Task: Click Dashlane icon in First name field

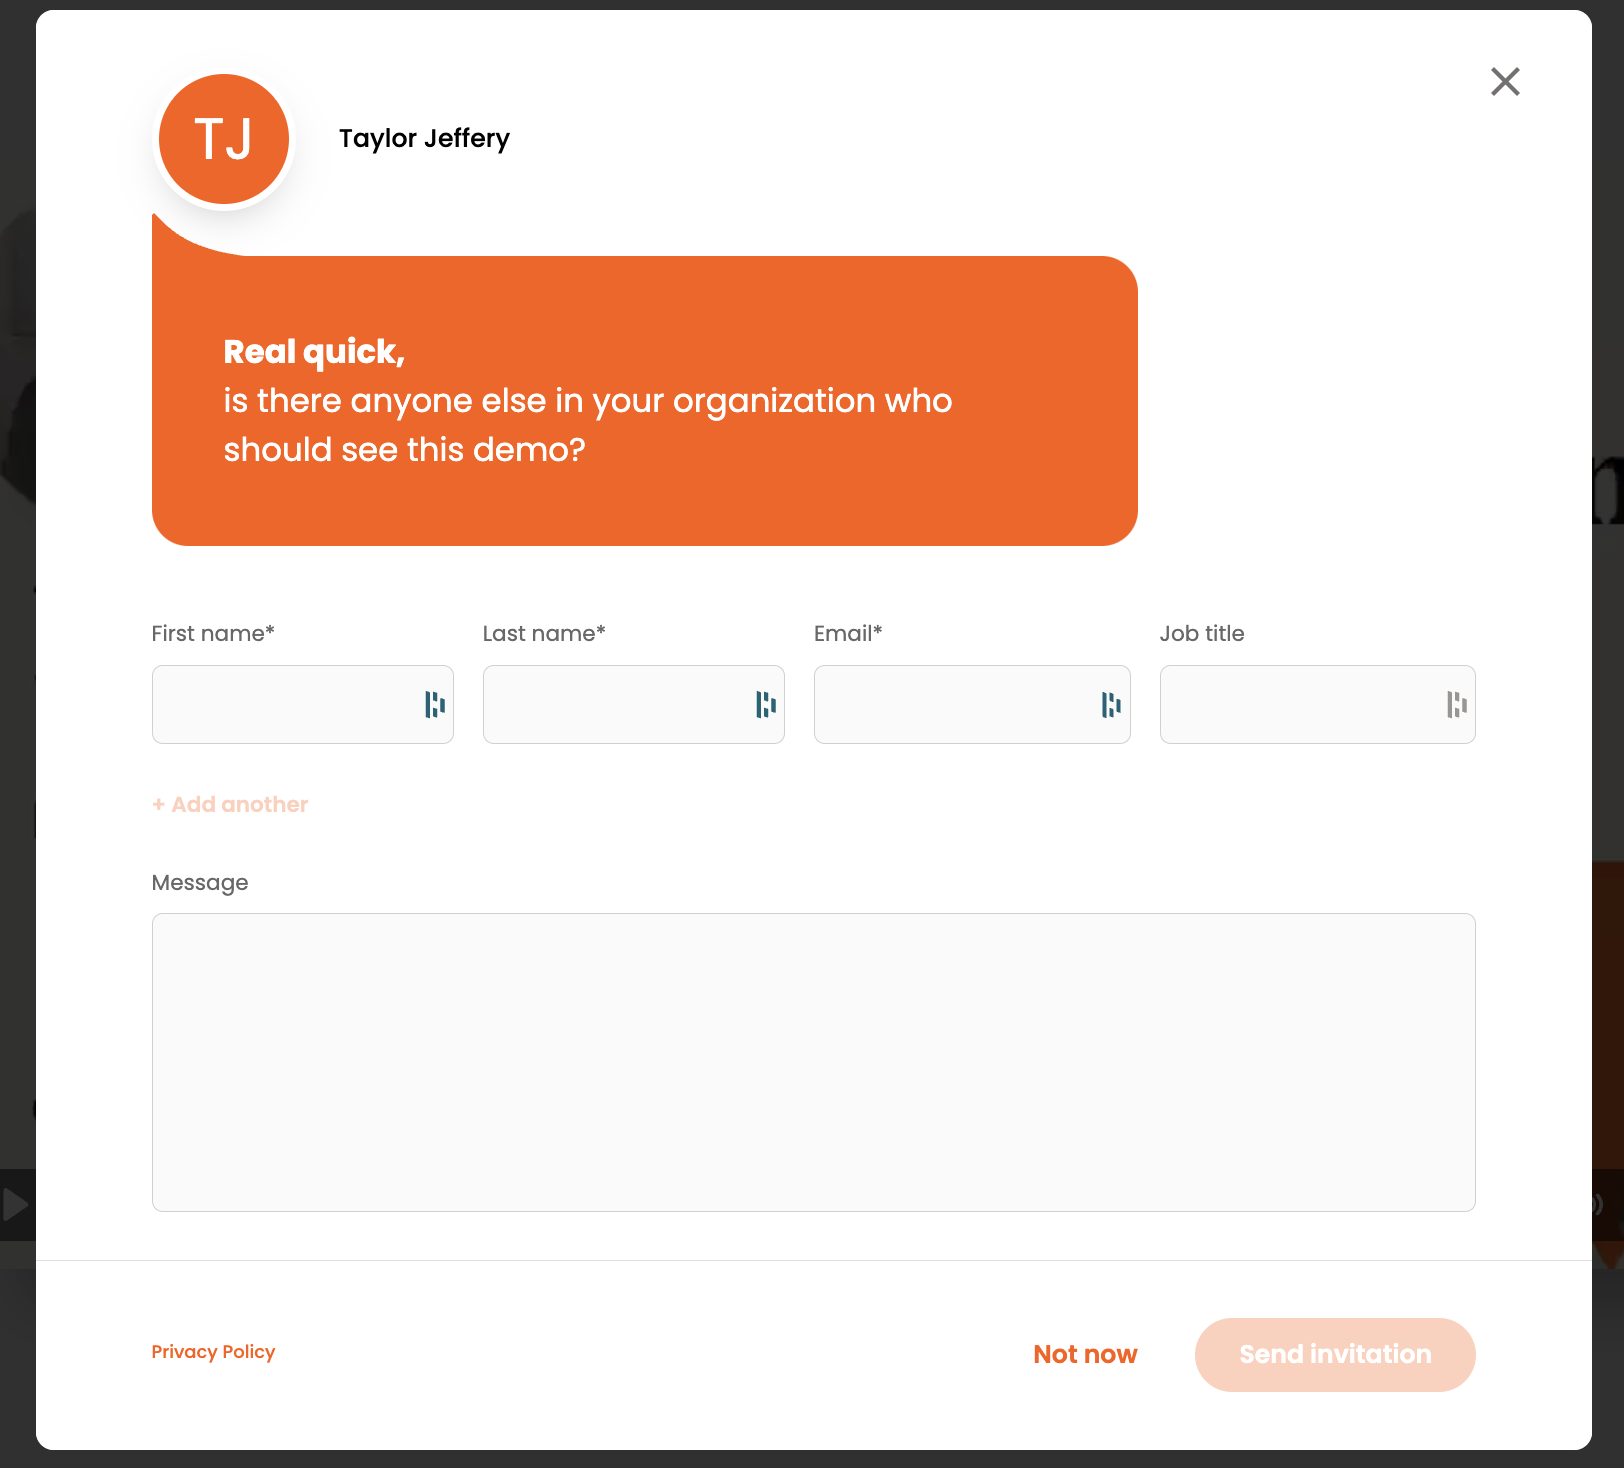Action: 435,705
